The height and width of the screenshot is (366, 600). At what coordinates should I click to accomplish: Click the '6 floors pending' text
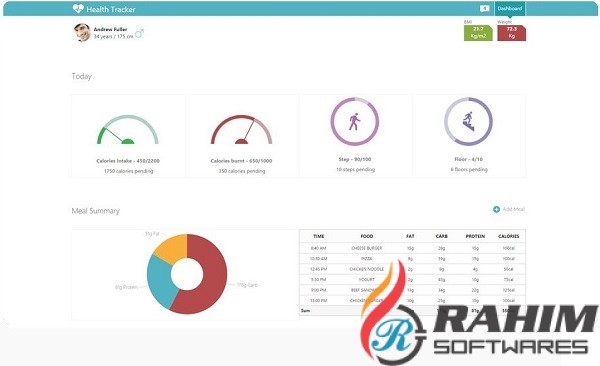click(x=469, y=170)
